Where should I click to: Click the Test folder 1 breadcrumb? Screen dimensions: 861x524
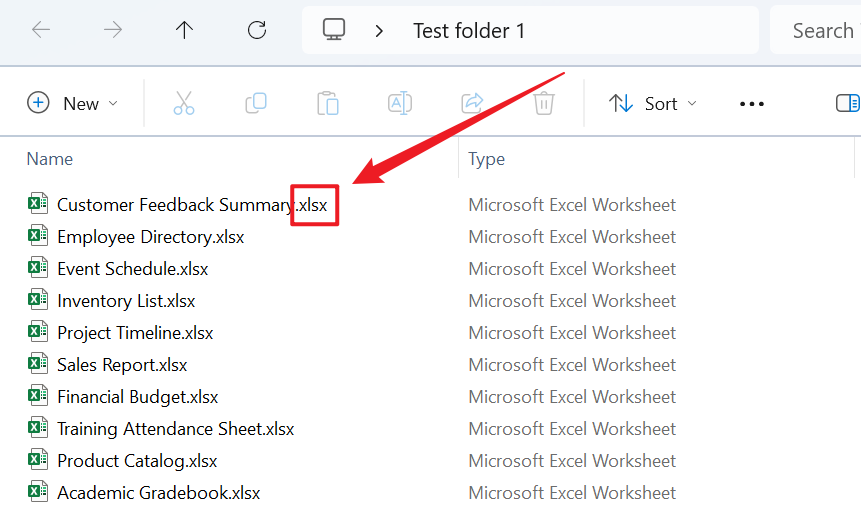coord(469,31)
